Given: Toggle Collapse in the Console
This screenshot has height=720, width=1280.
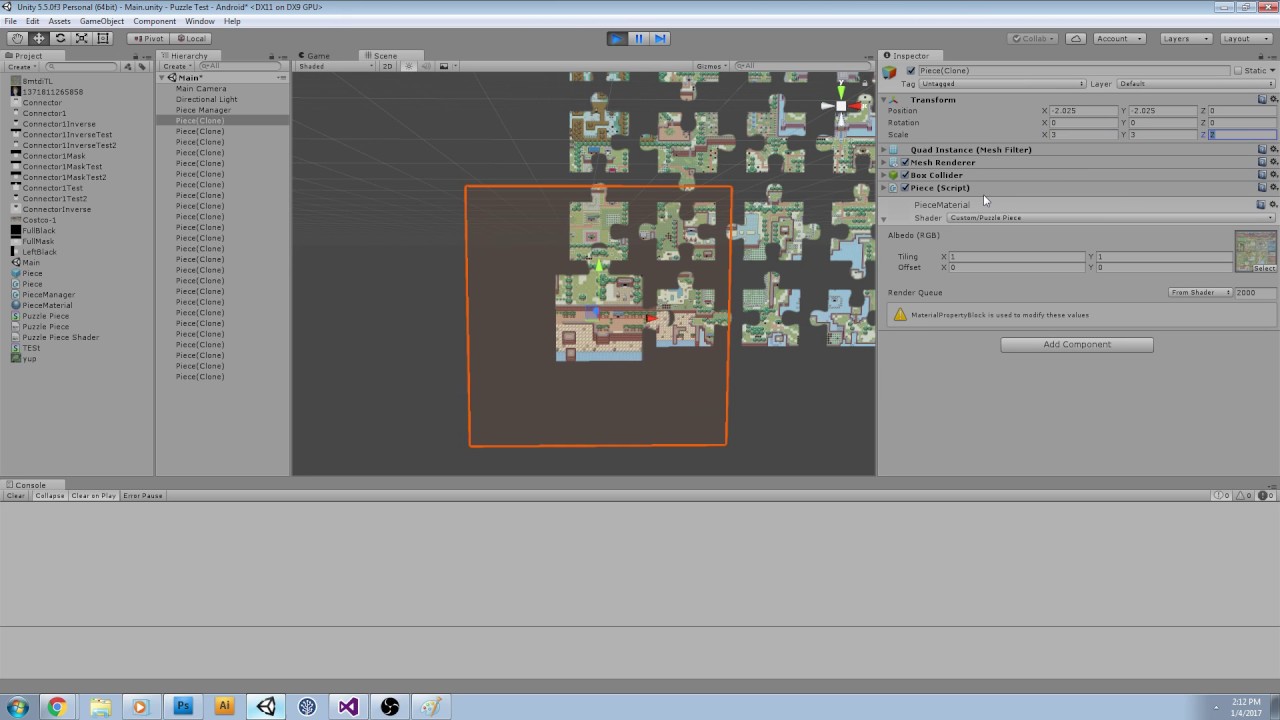Looking at the screenshot, I should [49, 496].
